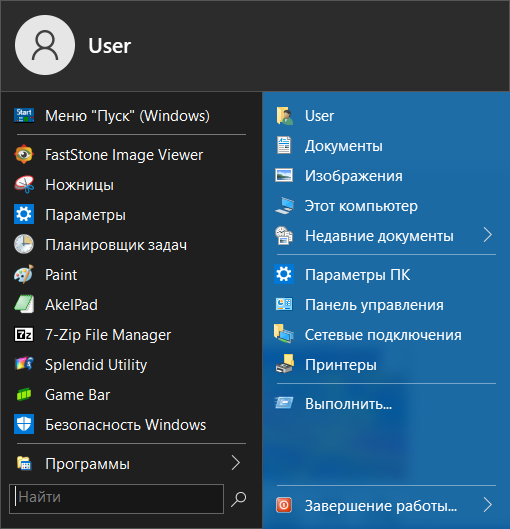This screenshot has height=529, width=510.
Task: Launch Splendid Utility icon
Action: click(24, 364)
